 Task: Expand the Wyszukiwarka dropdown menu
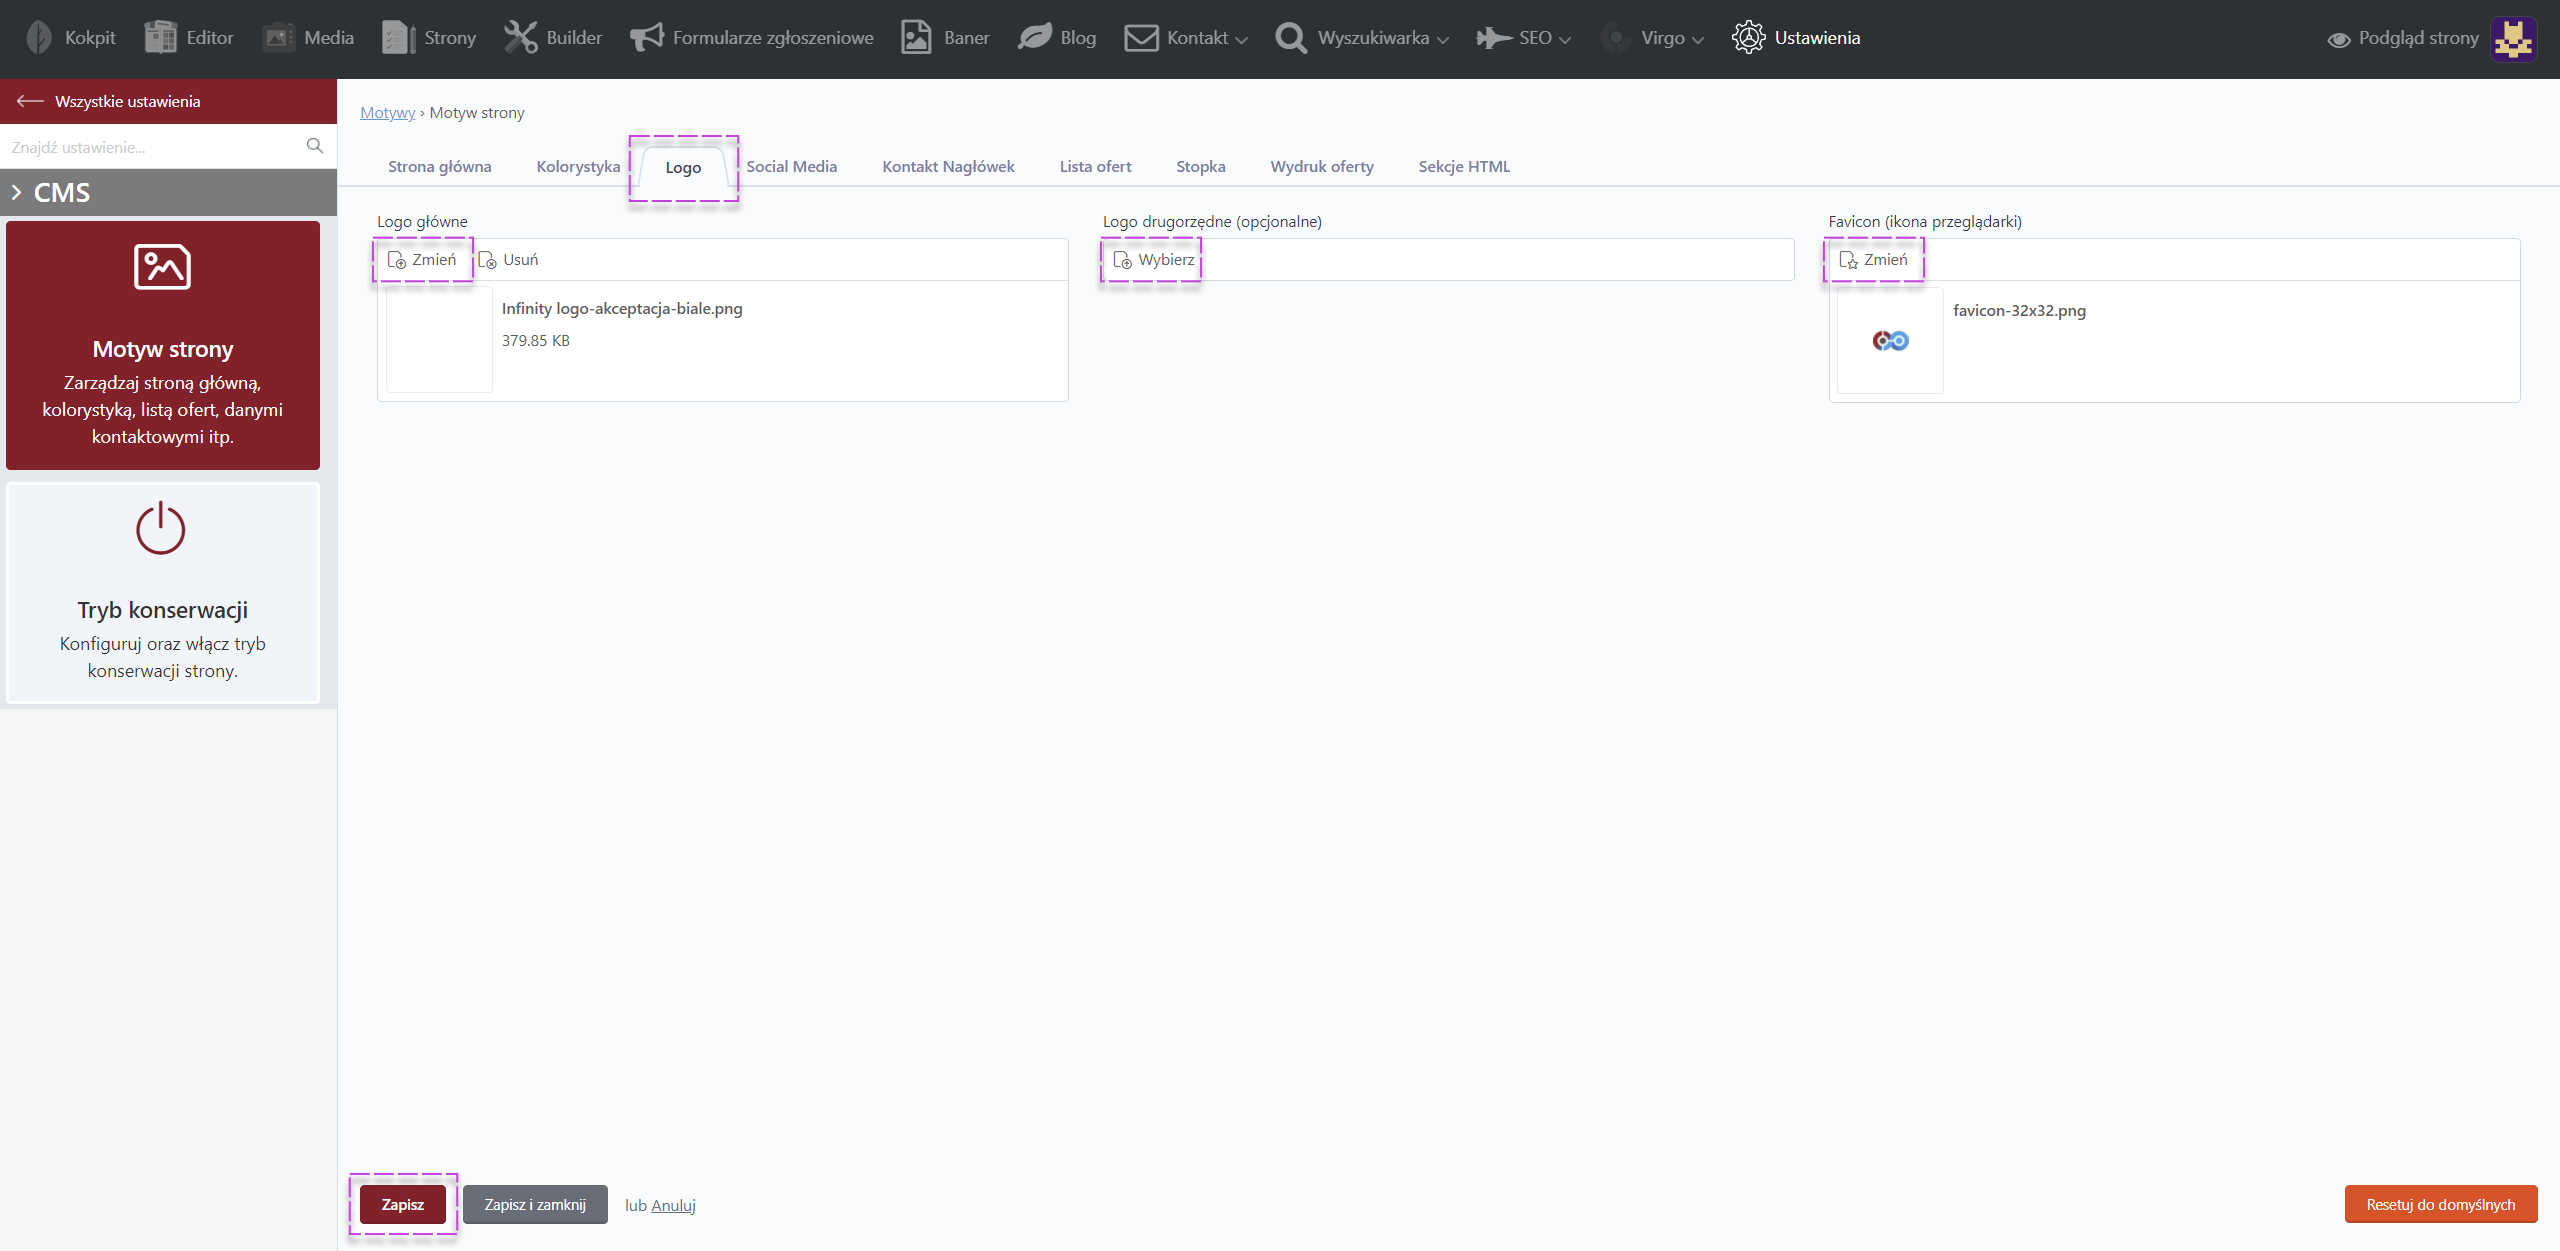(x=1372, y=38)
